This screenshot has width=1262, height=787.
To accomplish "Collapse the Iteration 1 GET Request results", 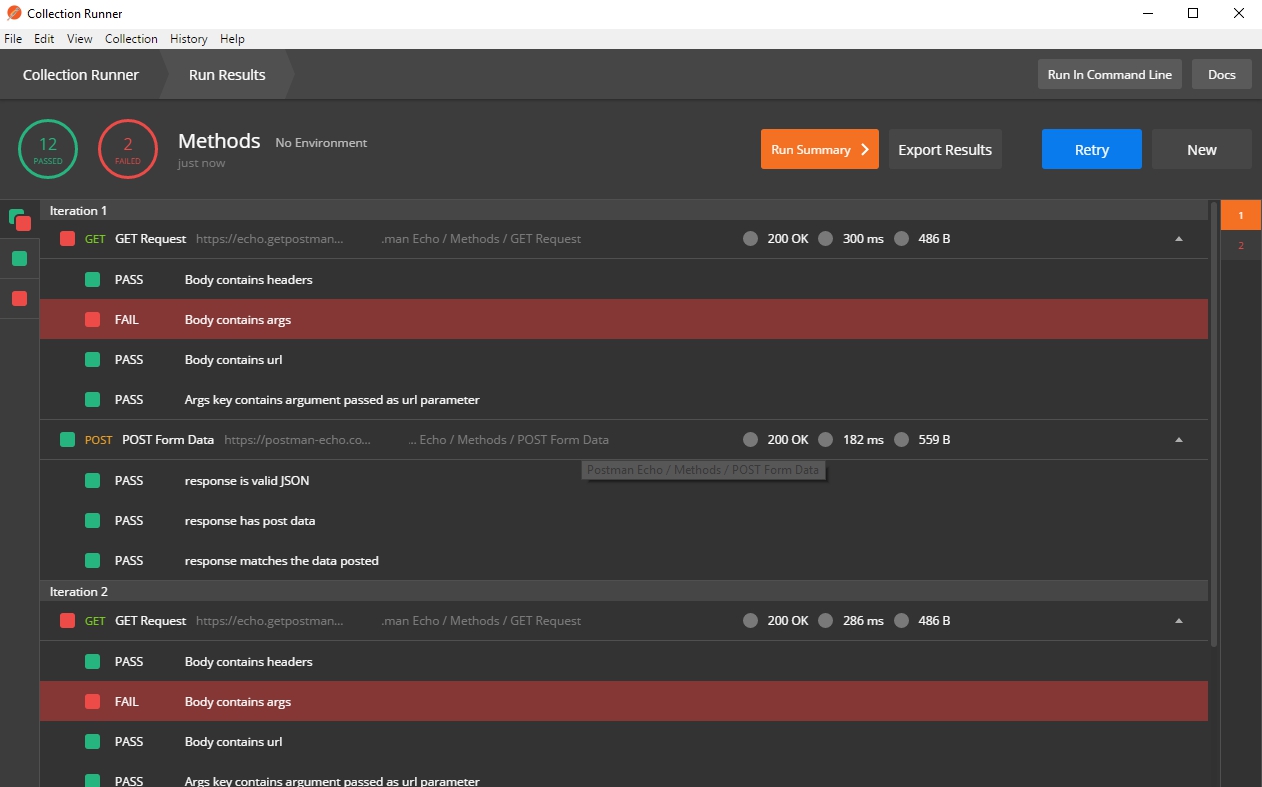I will 1178,239.
